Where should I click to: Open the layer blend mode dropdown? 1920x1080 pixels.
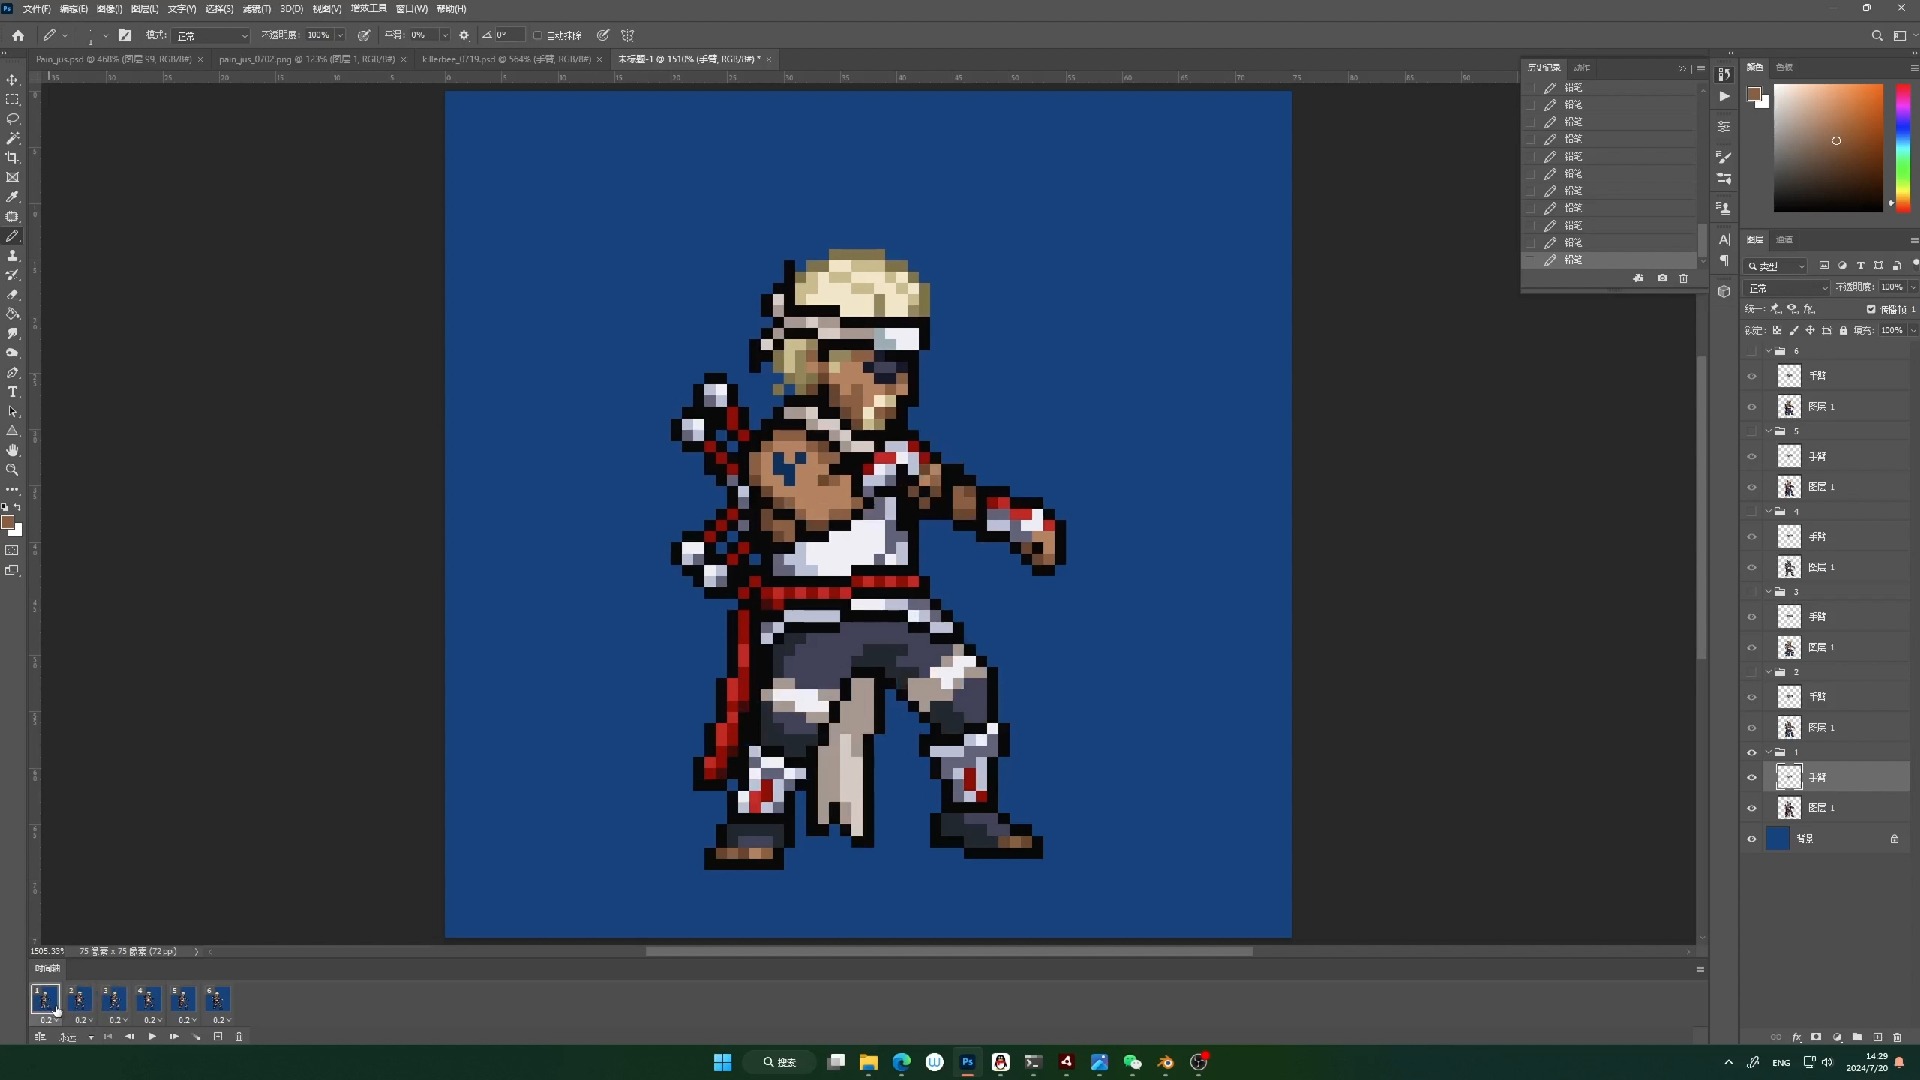click(x=1787, y=288)
